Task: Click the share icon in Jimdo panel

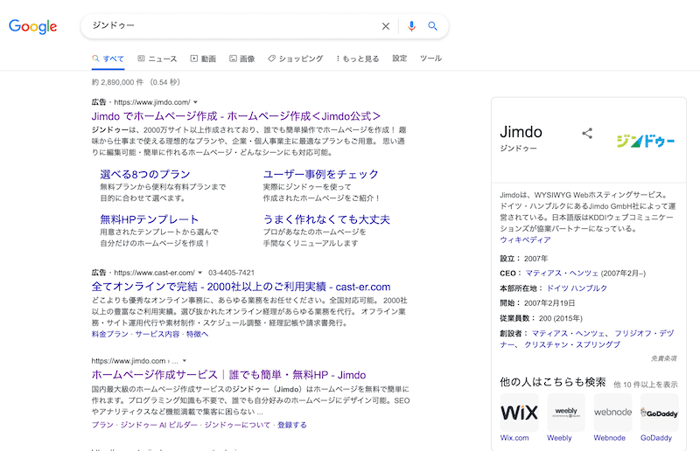Action: click(x=587, y=133)
